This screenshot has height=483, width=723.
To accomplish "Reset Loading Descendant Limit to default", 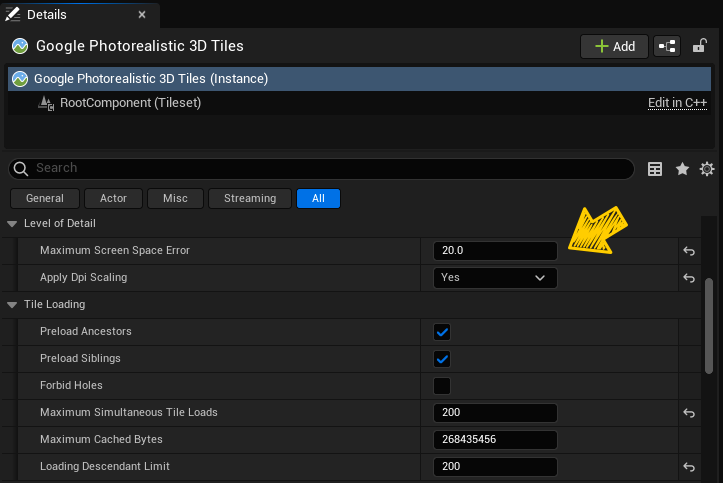I will tap(689, 467).
